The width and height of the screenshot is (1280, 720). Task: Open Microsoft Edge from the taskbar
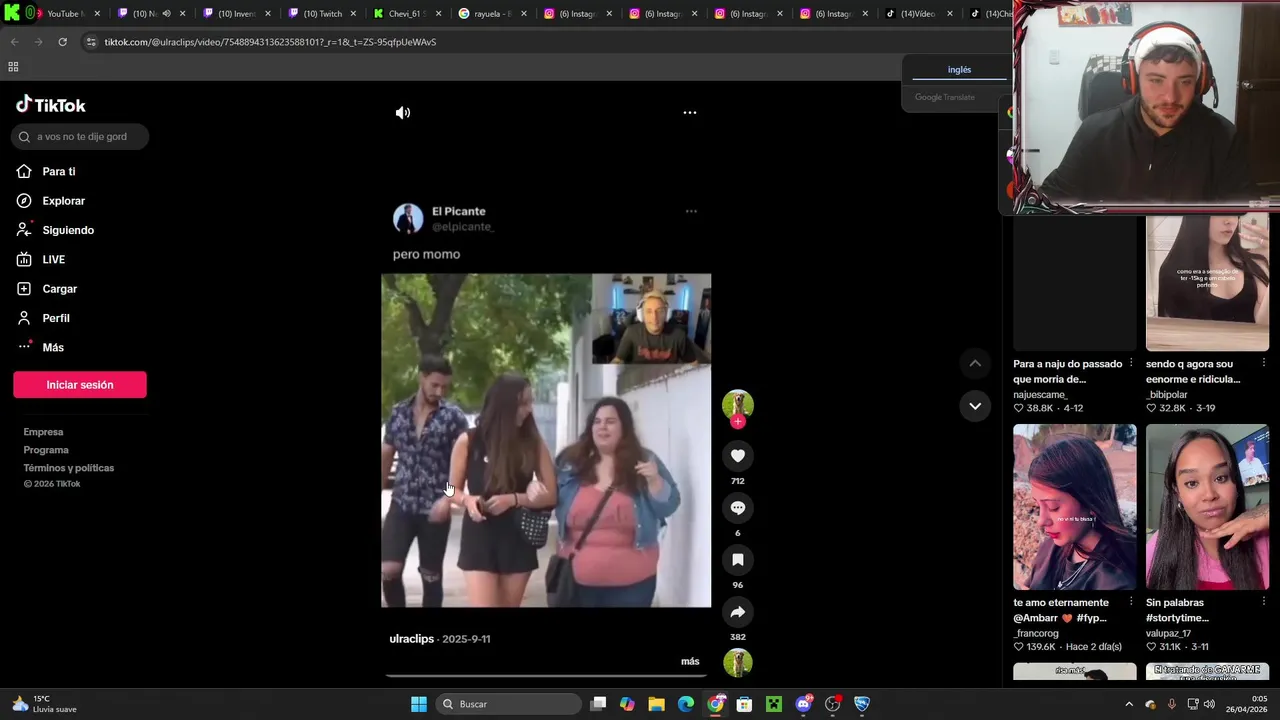pyautogui.click(x=685, y=704)
